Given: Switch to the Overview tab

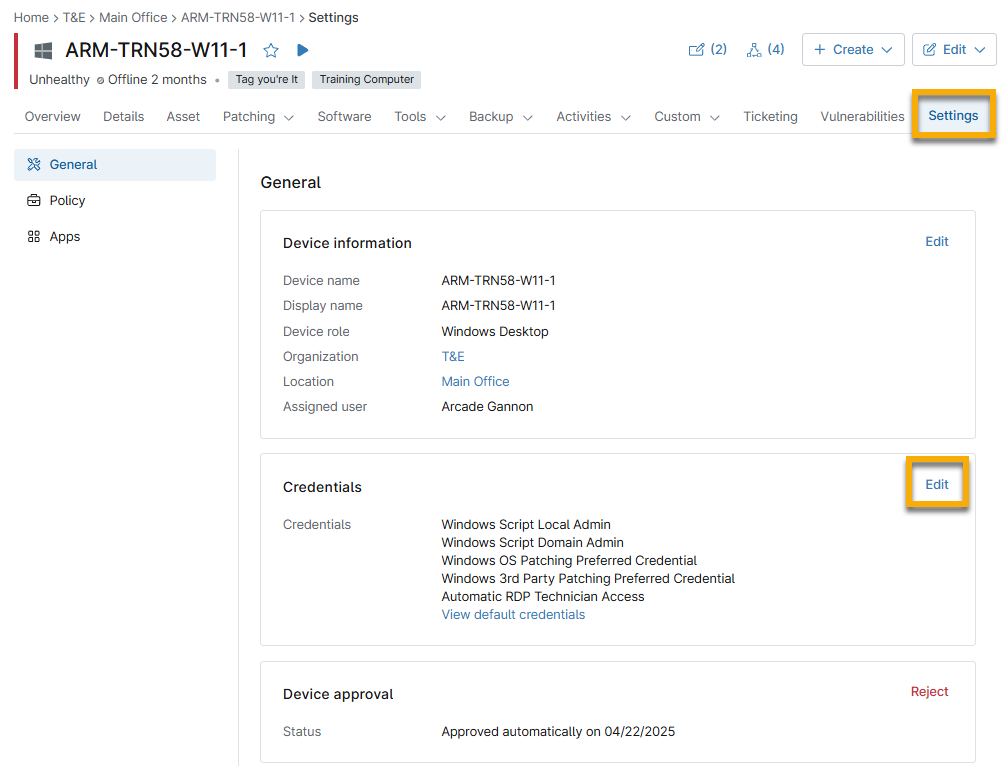Looking at the screenshot, I should [x=52, y=116].
